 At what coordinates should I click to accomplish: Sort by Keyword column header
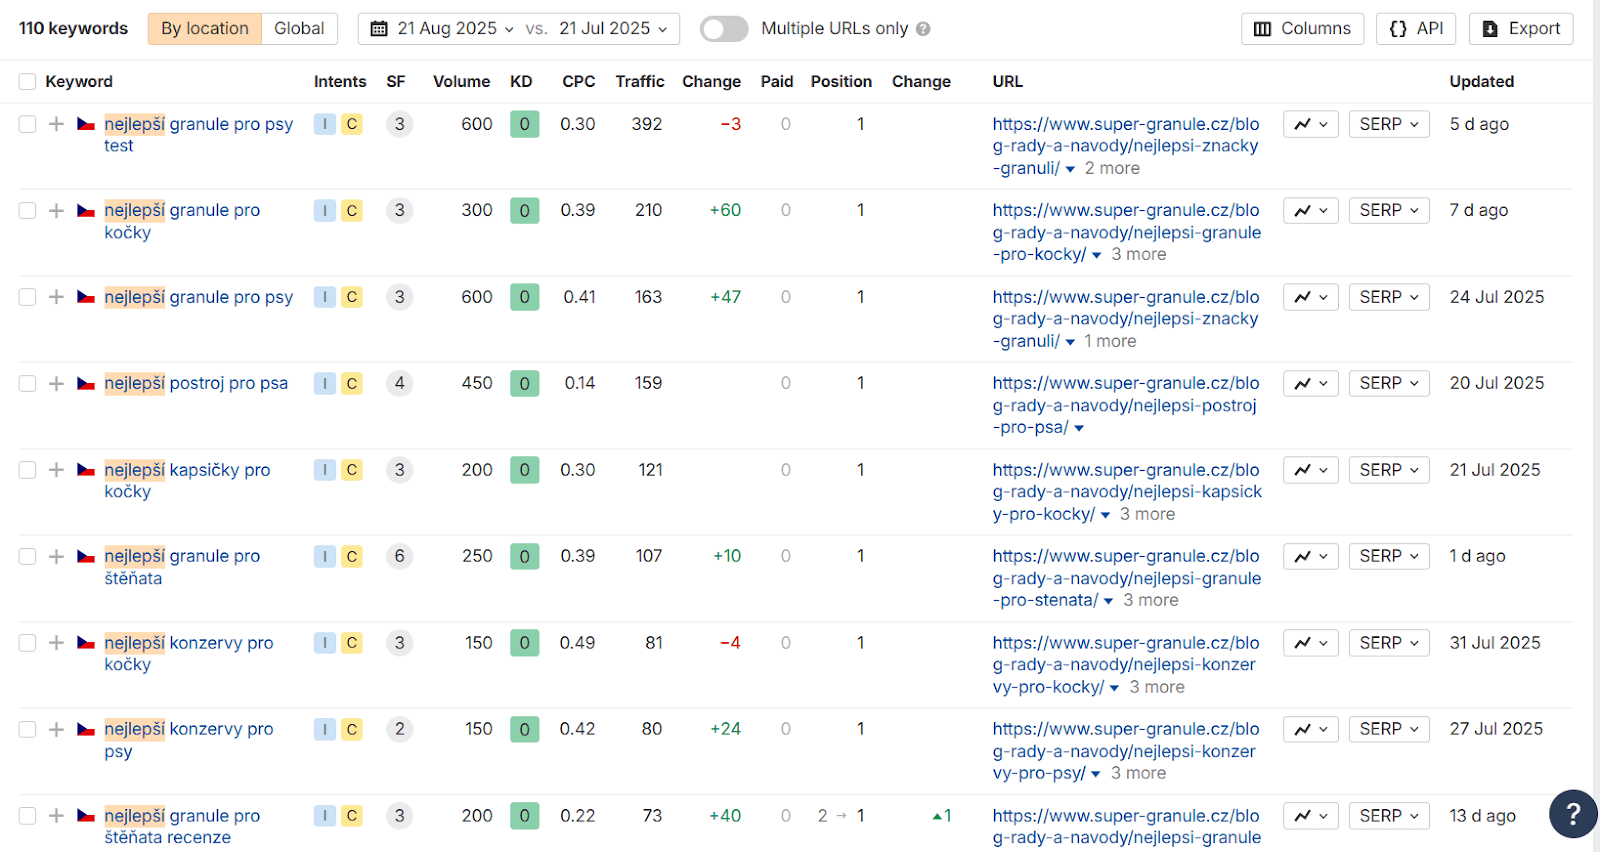tap(79, 82)
